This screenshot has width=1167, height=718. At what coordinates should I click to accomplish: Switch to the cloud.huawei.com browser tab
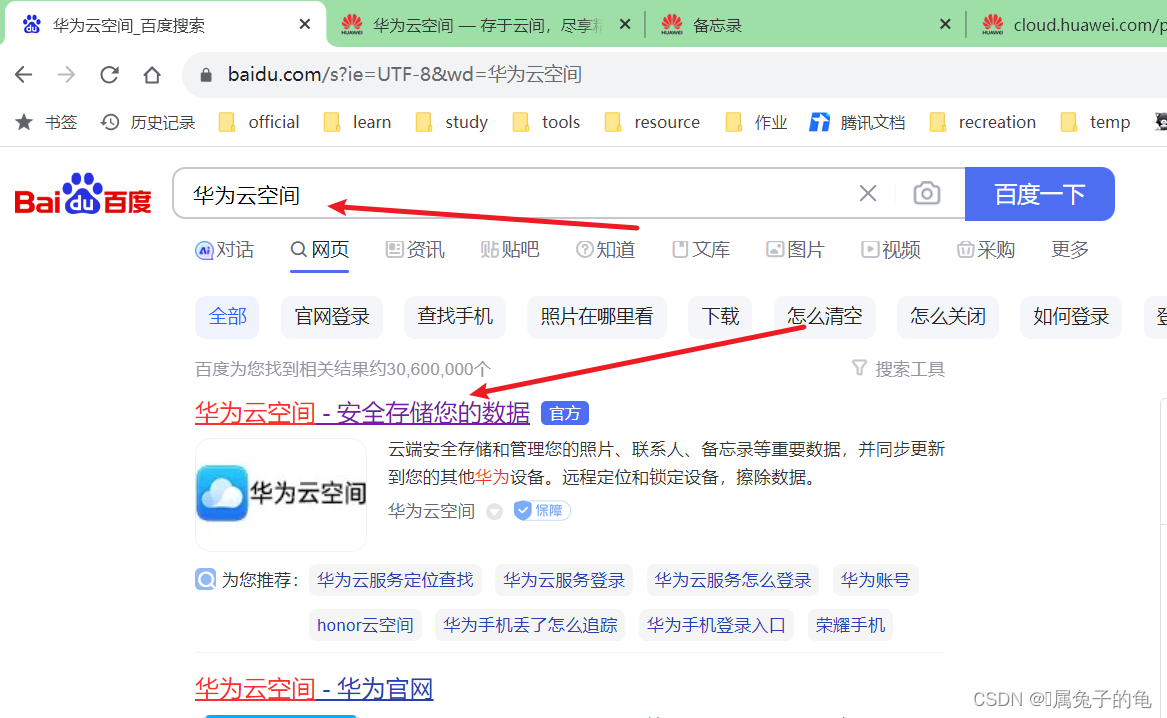(1070, 25)
